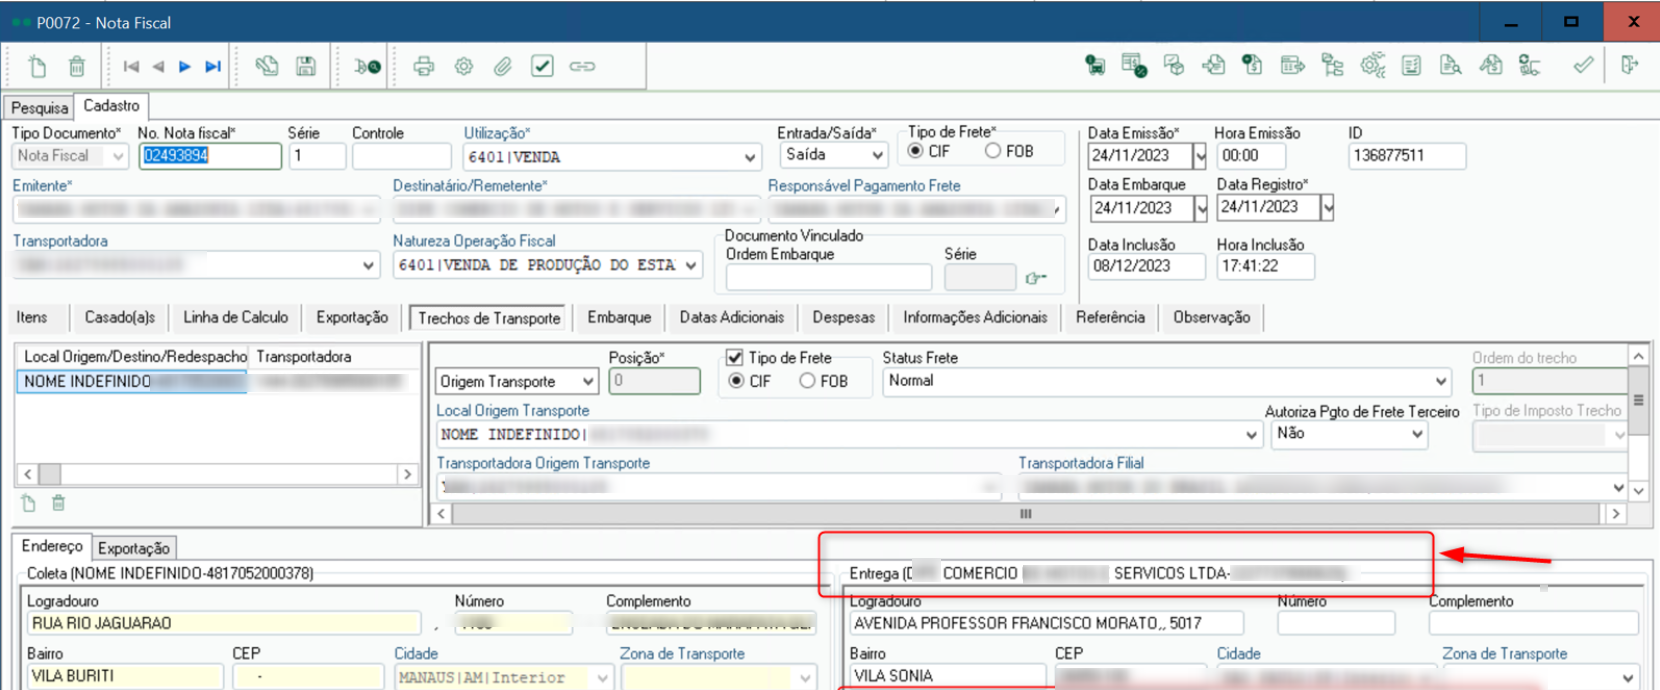Screen dimensions: 1660x690
Task: Click the table export arrow icon
Action: [1292, 66]
